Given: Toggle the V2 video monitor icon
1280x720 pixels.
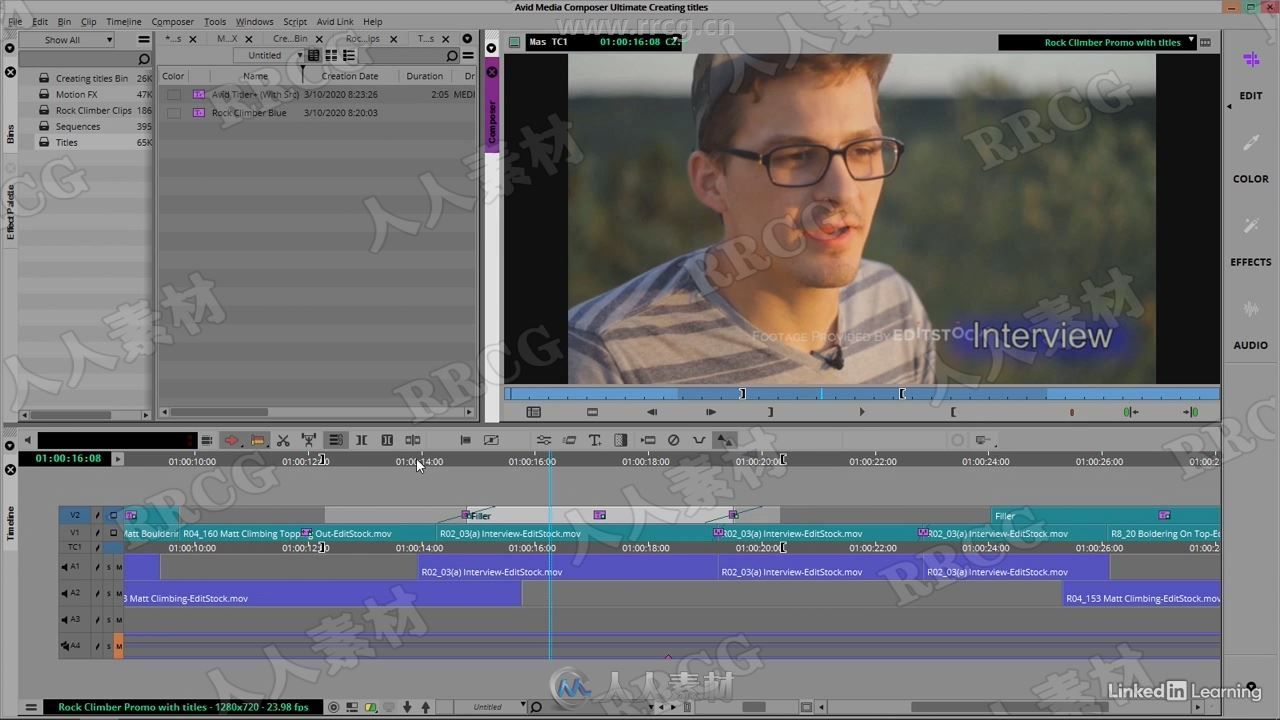Looking at the screenshot, I should 113,515.
